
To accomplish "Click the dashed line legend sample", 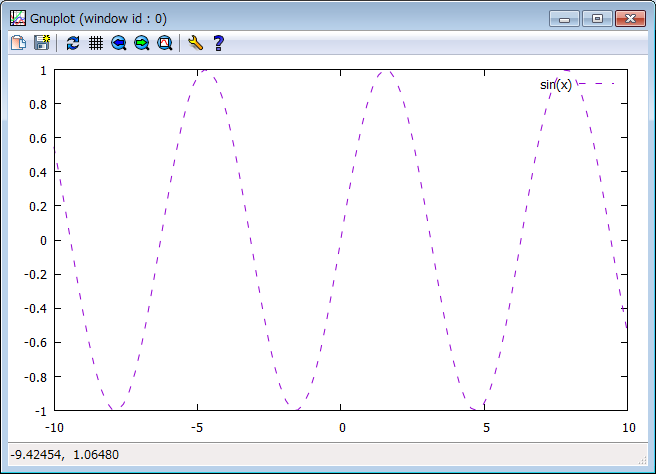I will click(x=595, y=85).
